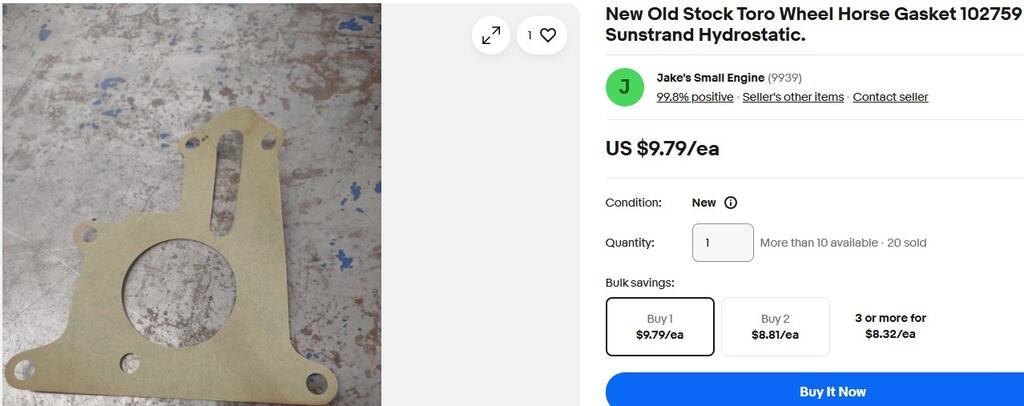This screenshot has height=406, width=1024.
Task: Click the US $9.79/ea price
Action: click(662, 149)
